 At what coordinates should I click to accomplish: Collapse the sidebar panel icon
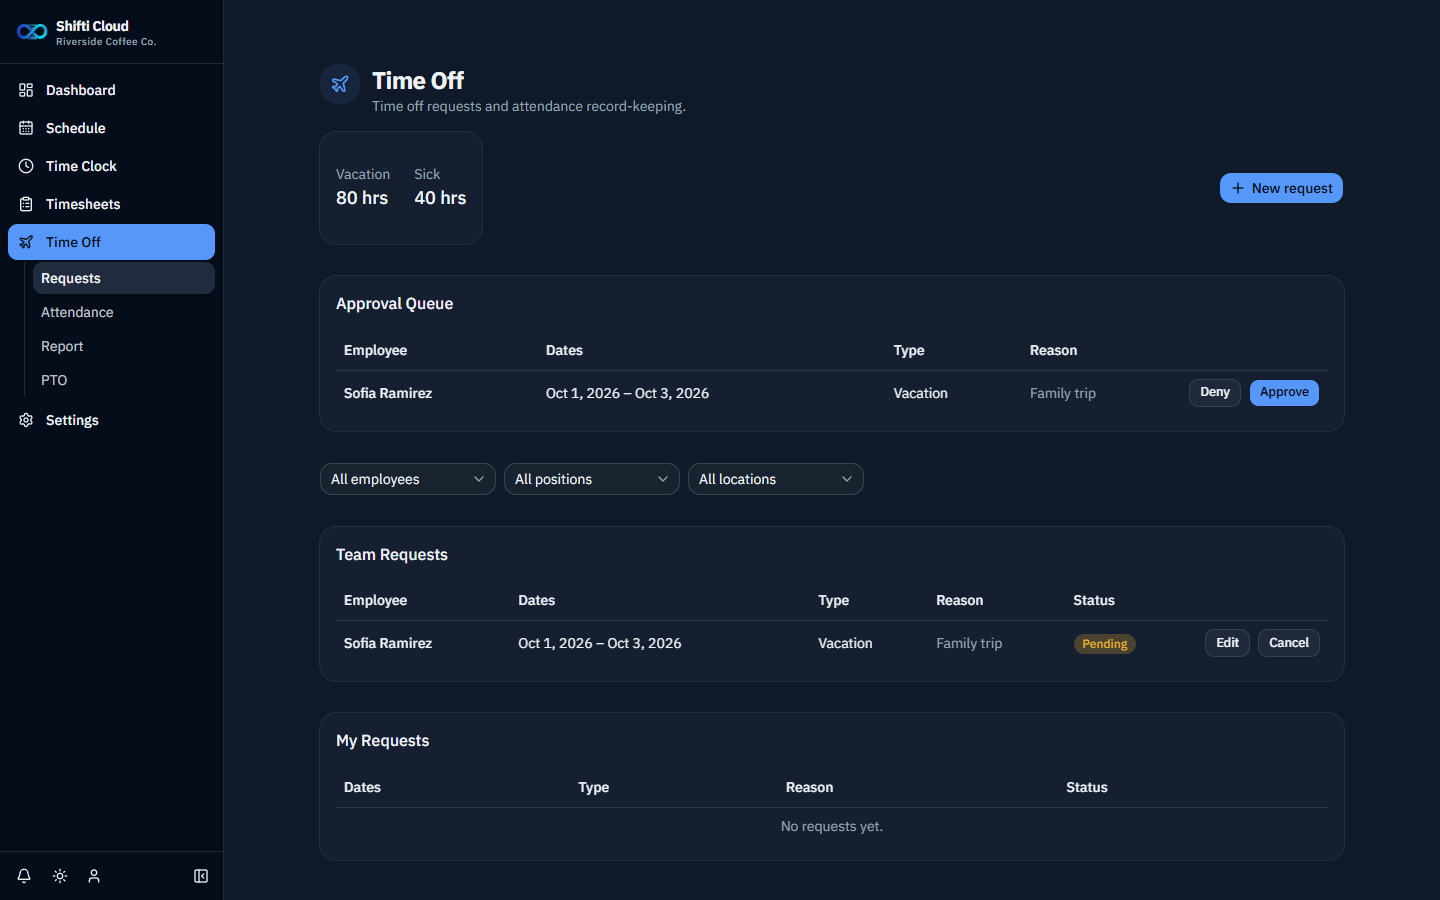coord(201,876)
